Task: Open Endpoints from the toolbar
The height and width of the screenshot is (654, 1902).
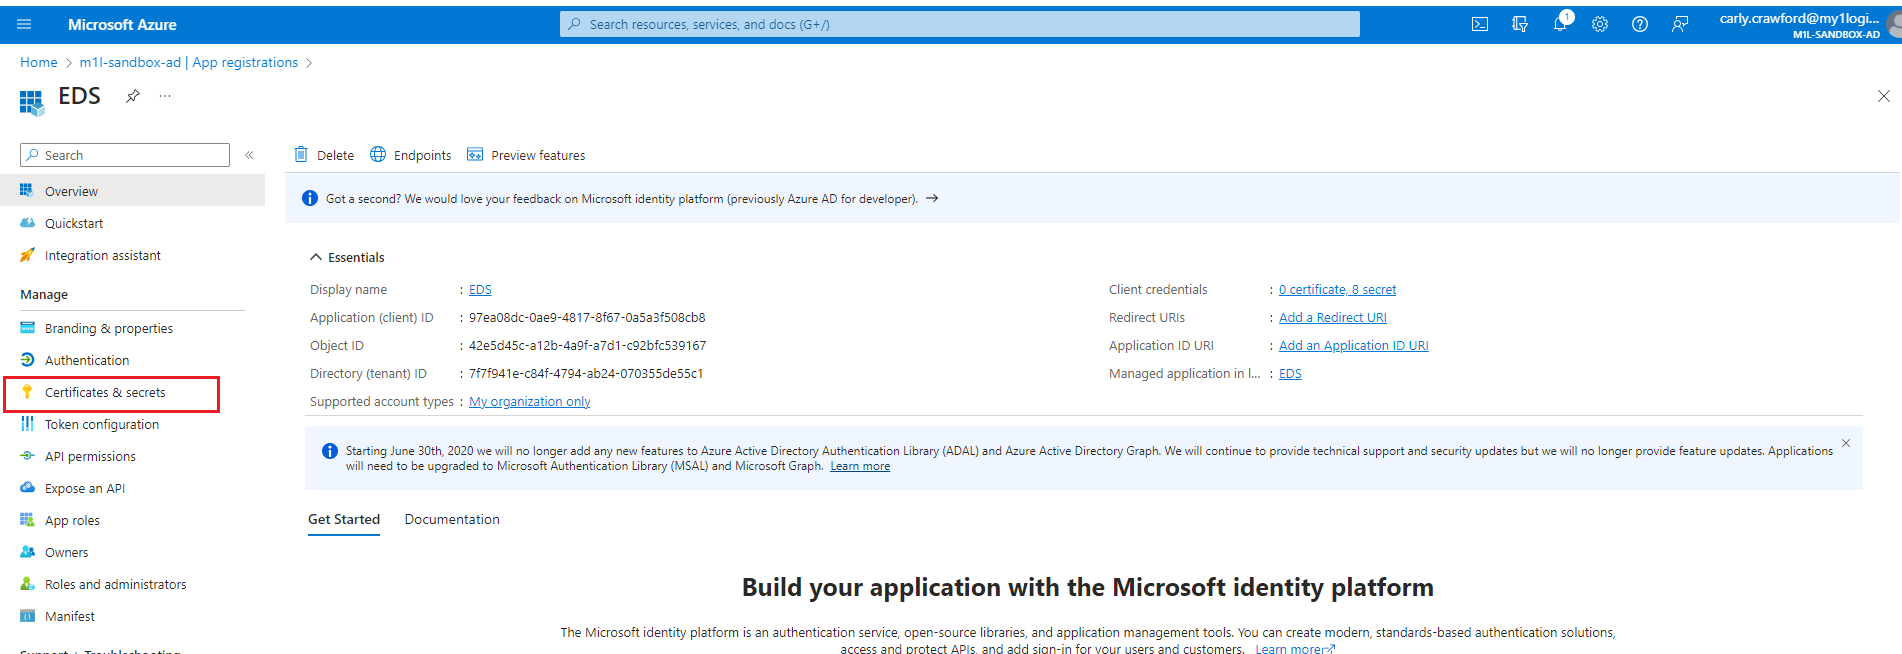Action: (411, 155)
